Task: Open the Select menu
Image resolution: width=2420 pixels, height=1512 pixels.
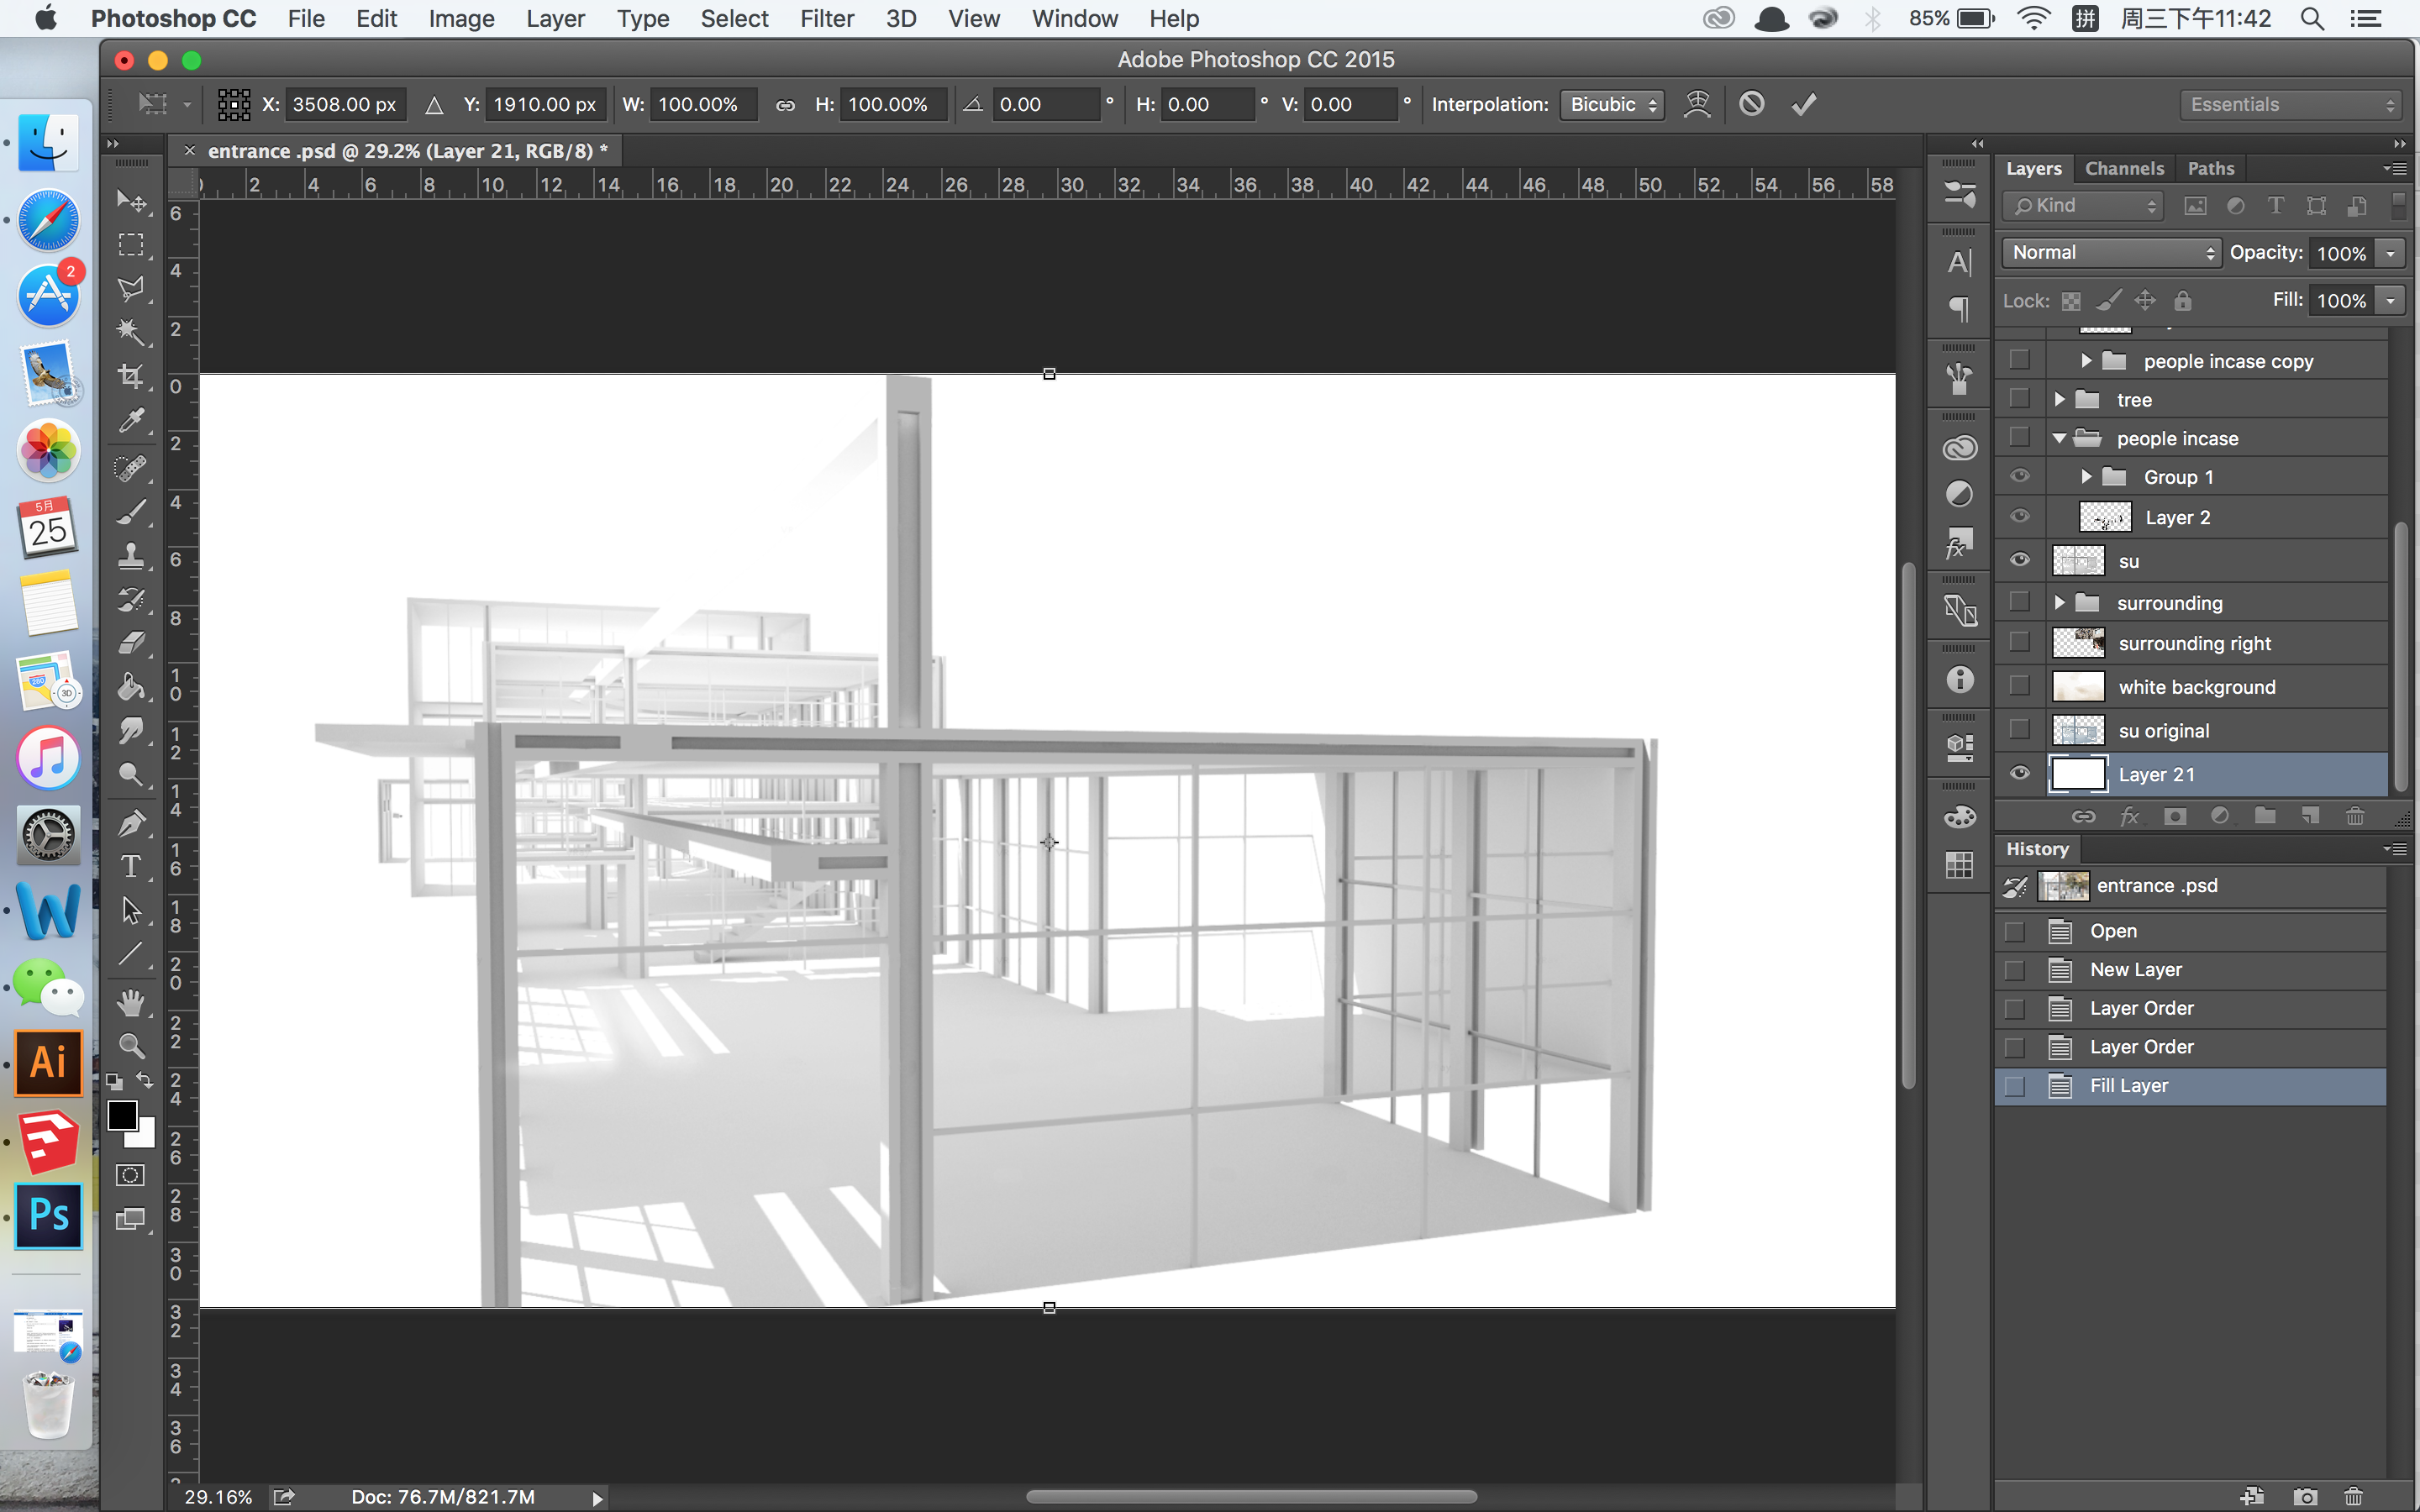Action: pos(734,19)
